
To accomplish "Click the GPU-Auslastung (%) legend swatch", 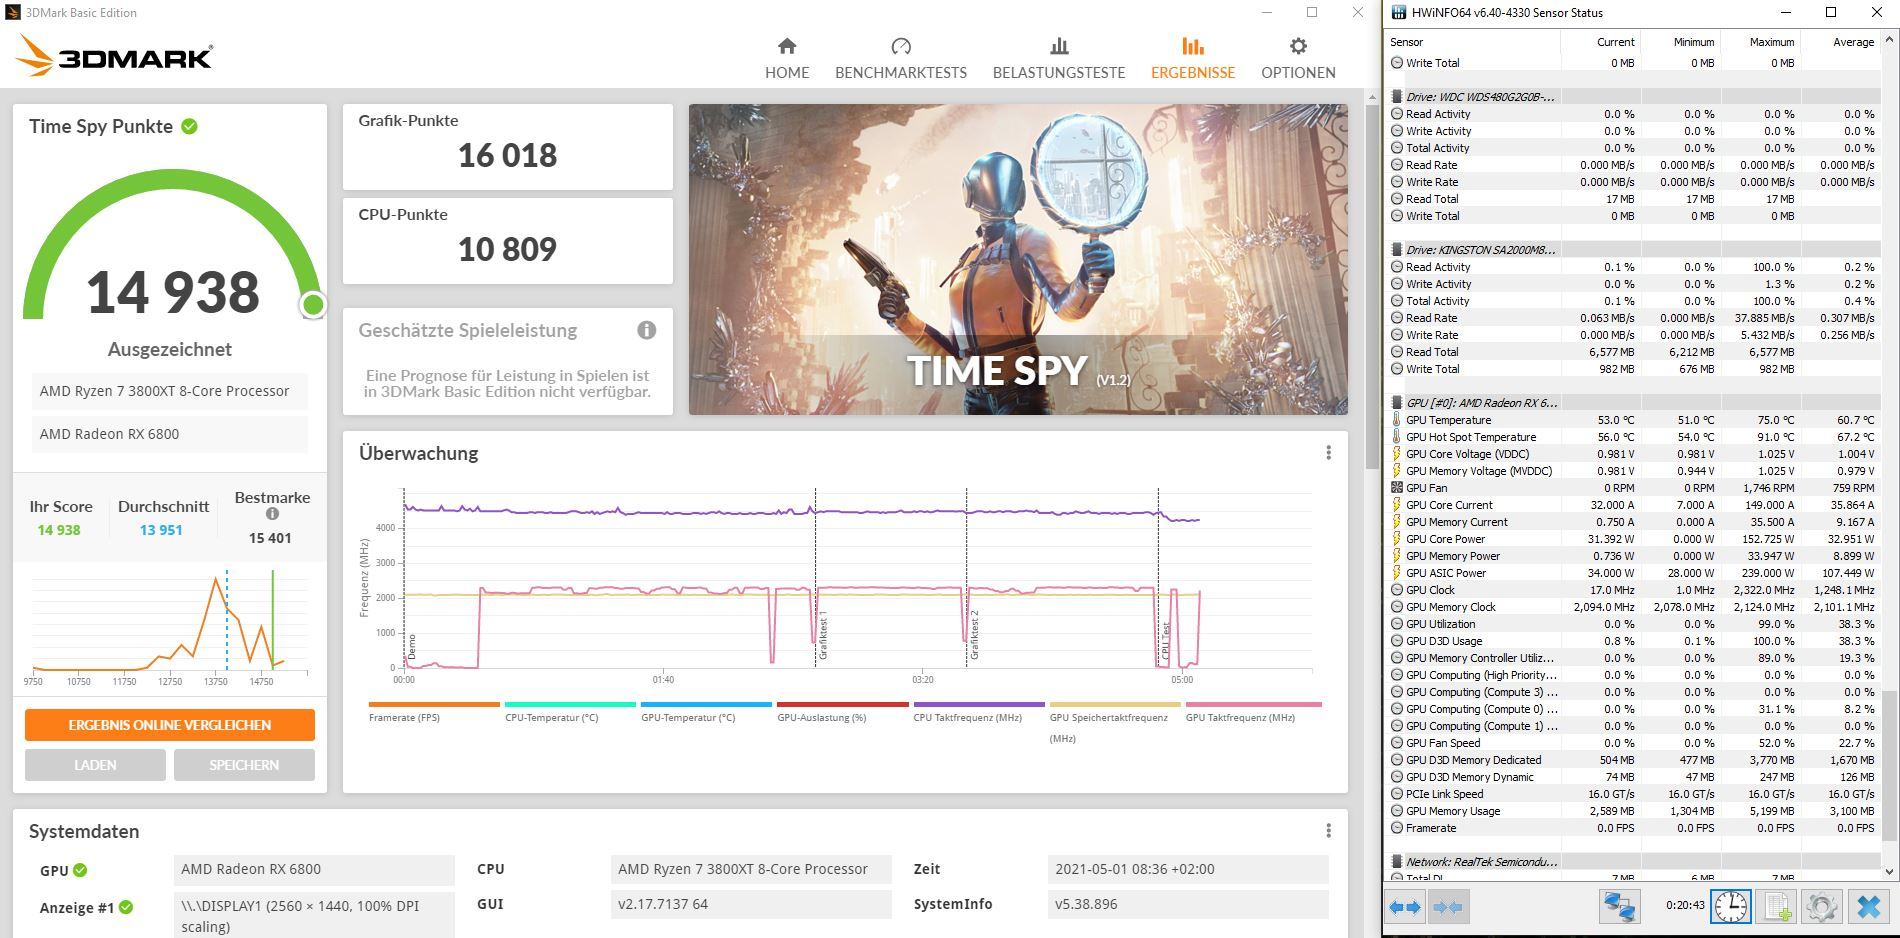I will point(842,704).
